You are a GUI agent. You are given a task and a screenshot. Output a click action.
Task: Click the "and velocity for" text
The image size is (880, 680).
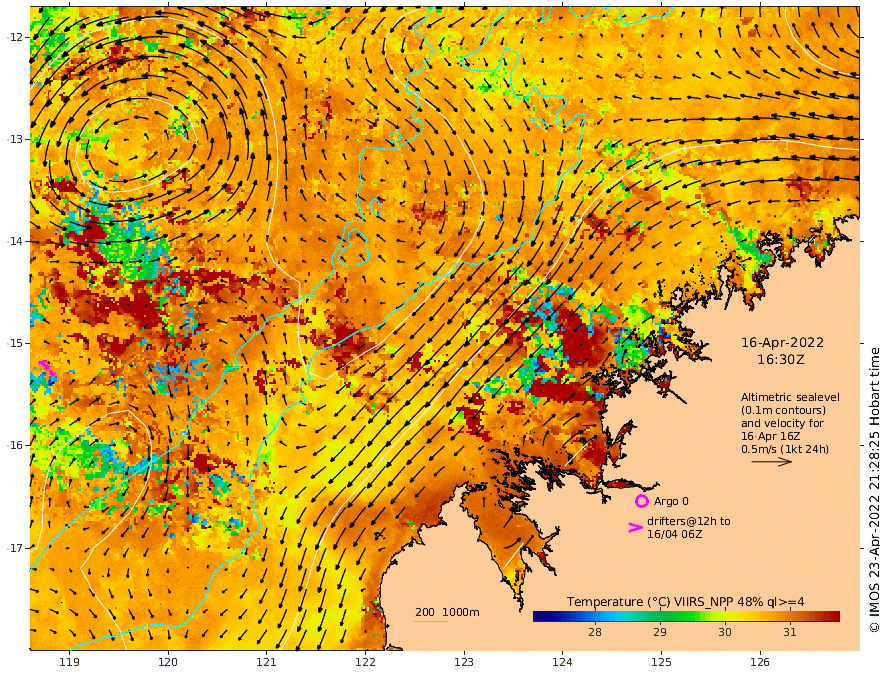click(x=782, y=423)
